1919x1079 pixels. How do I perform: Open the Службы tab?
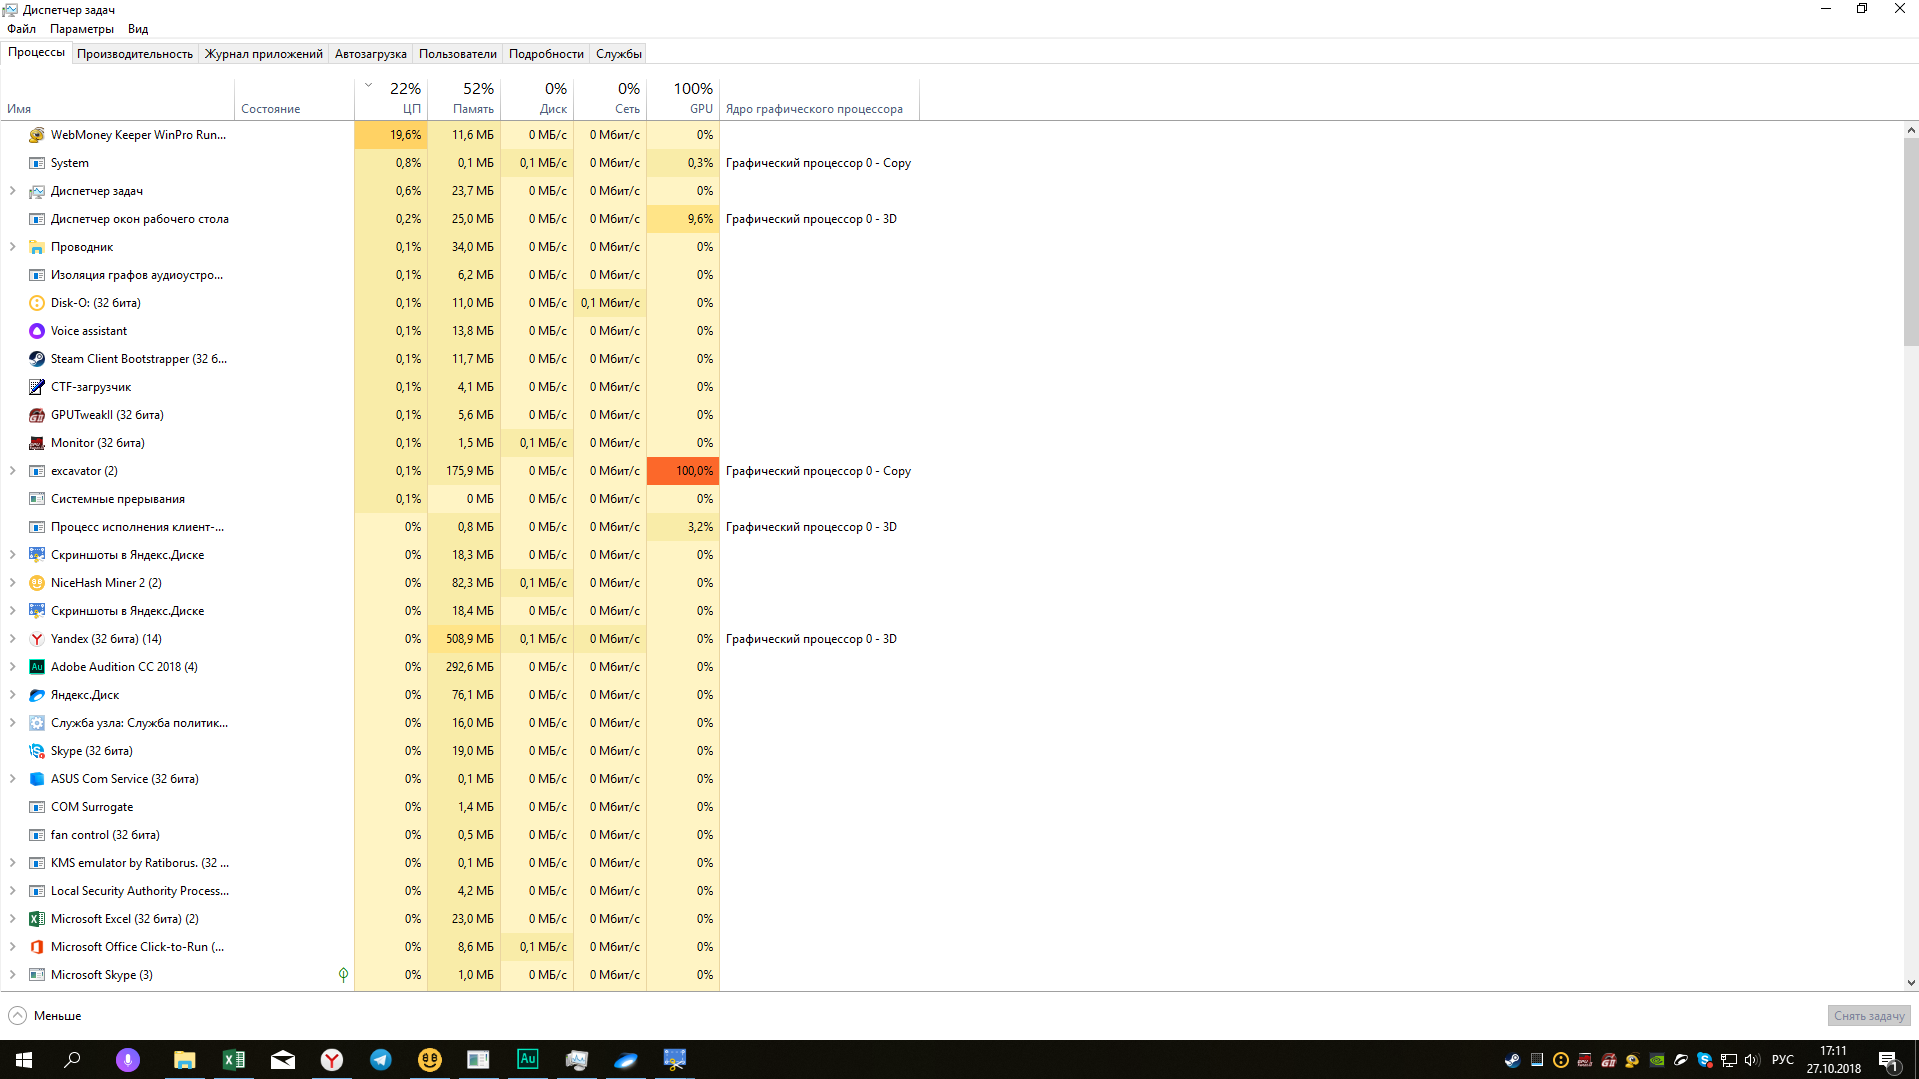click(619, 54)
